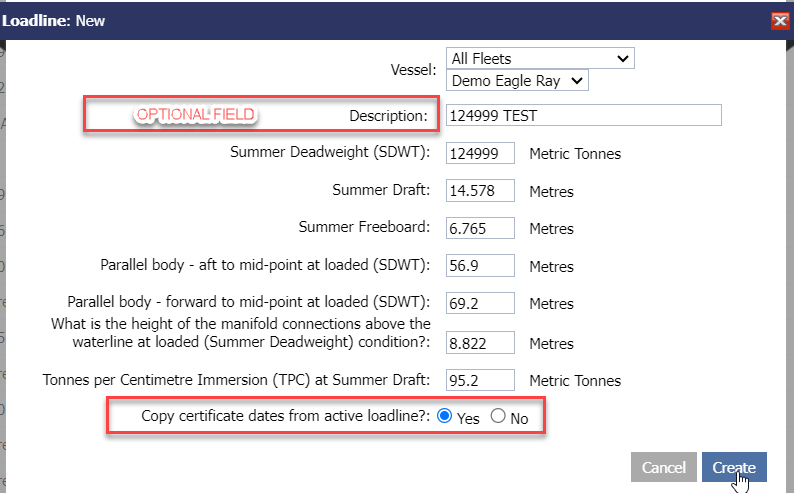This screenshot has height=493, width=794.
Task: Click the Summer Freeboard field showing 6.765
Action: (480, 228)
